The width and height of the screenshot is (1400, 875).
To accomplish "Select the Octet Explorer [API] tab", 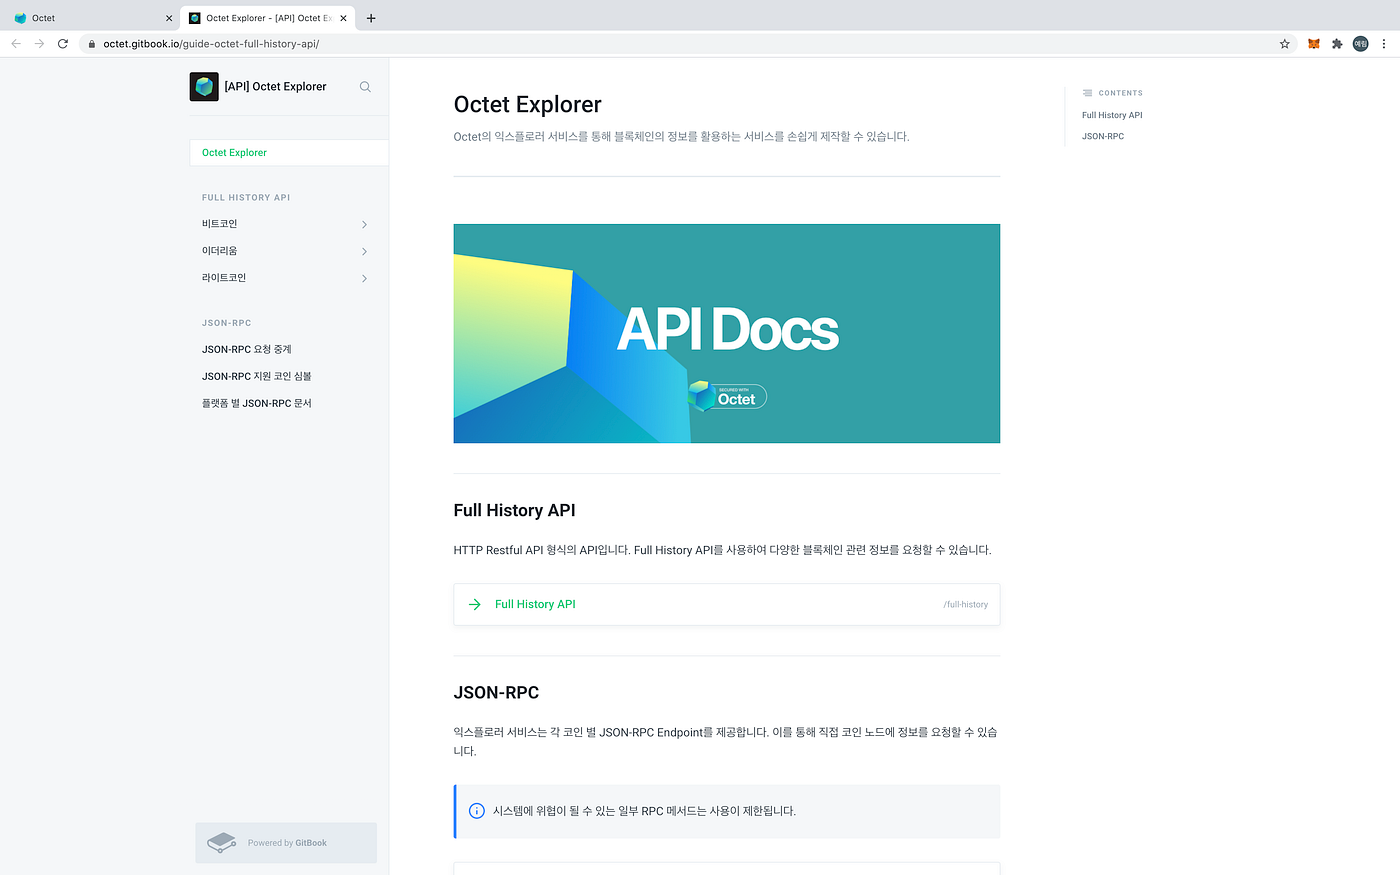I will 267,18.
